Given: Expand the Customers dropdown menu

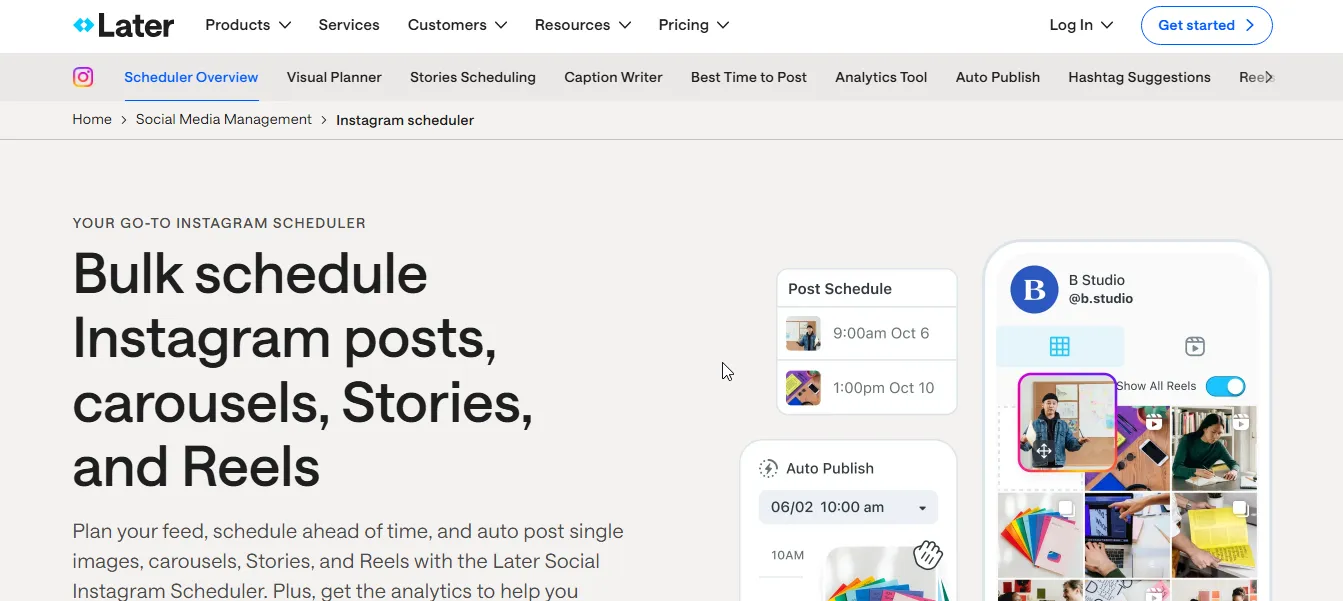Looking at the screenshot, I should (x=457, y=25).
